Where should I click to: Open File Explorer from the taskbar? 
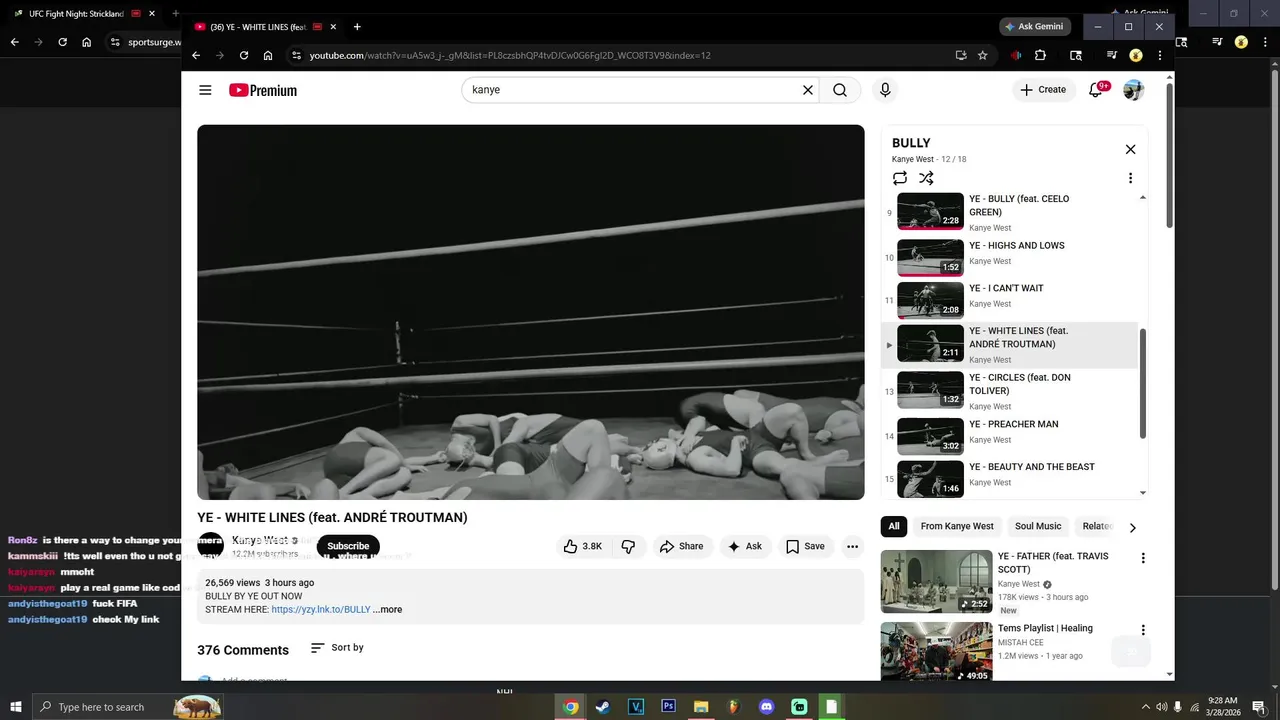pos(701,707)
